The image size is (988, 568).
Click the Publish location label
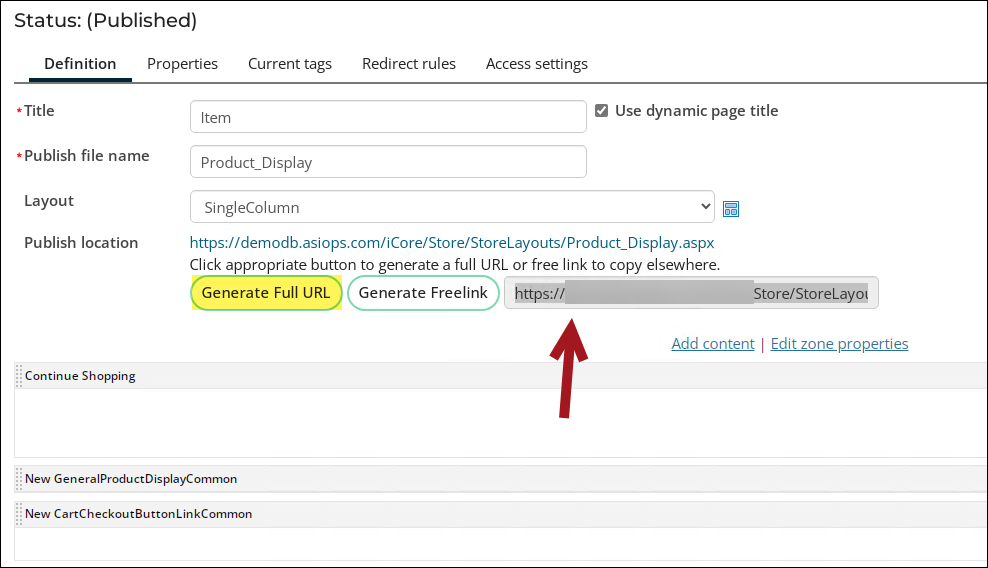(81, 243)
